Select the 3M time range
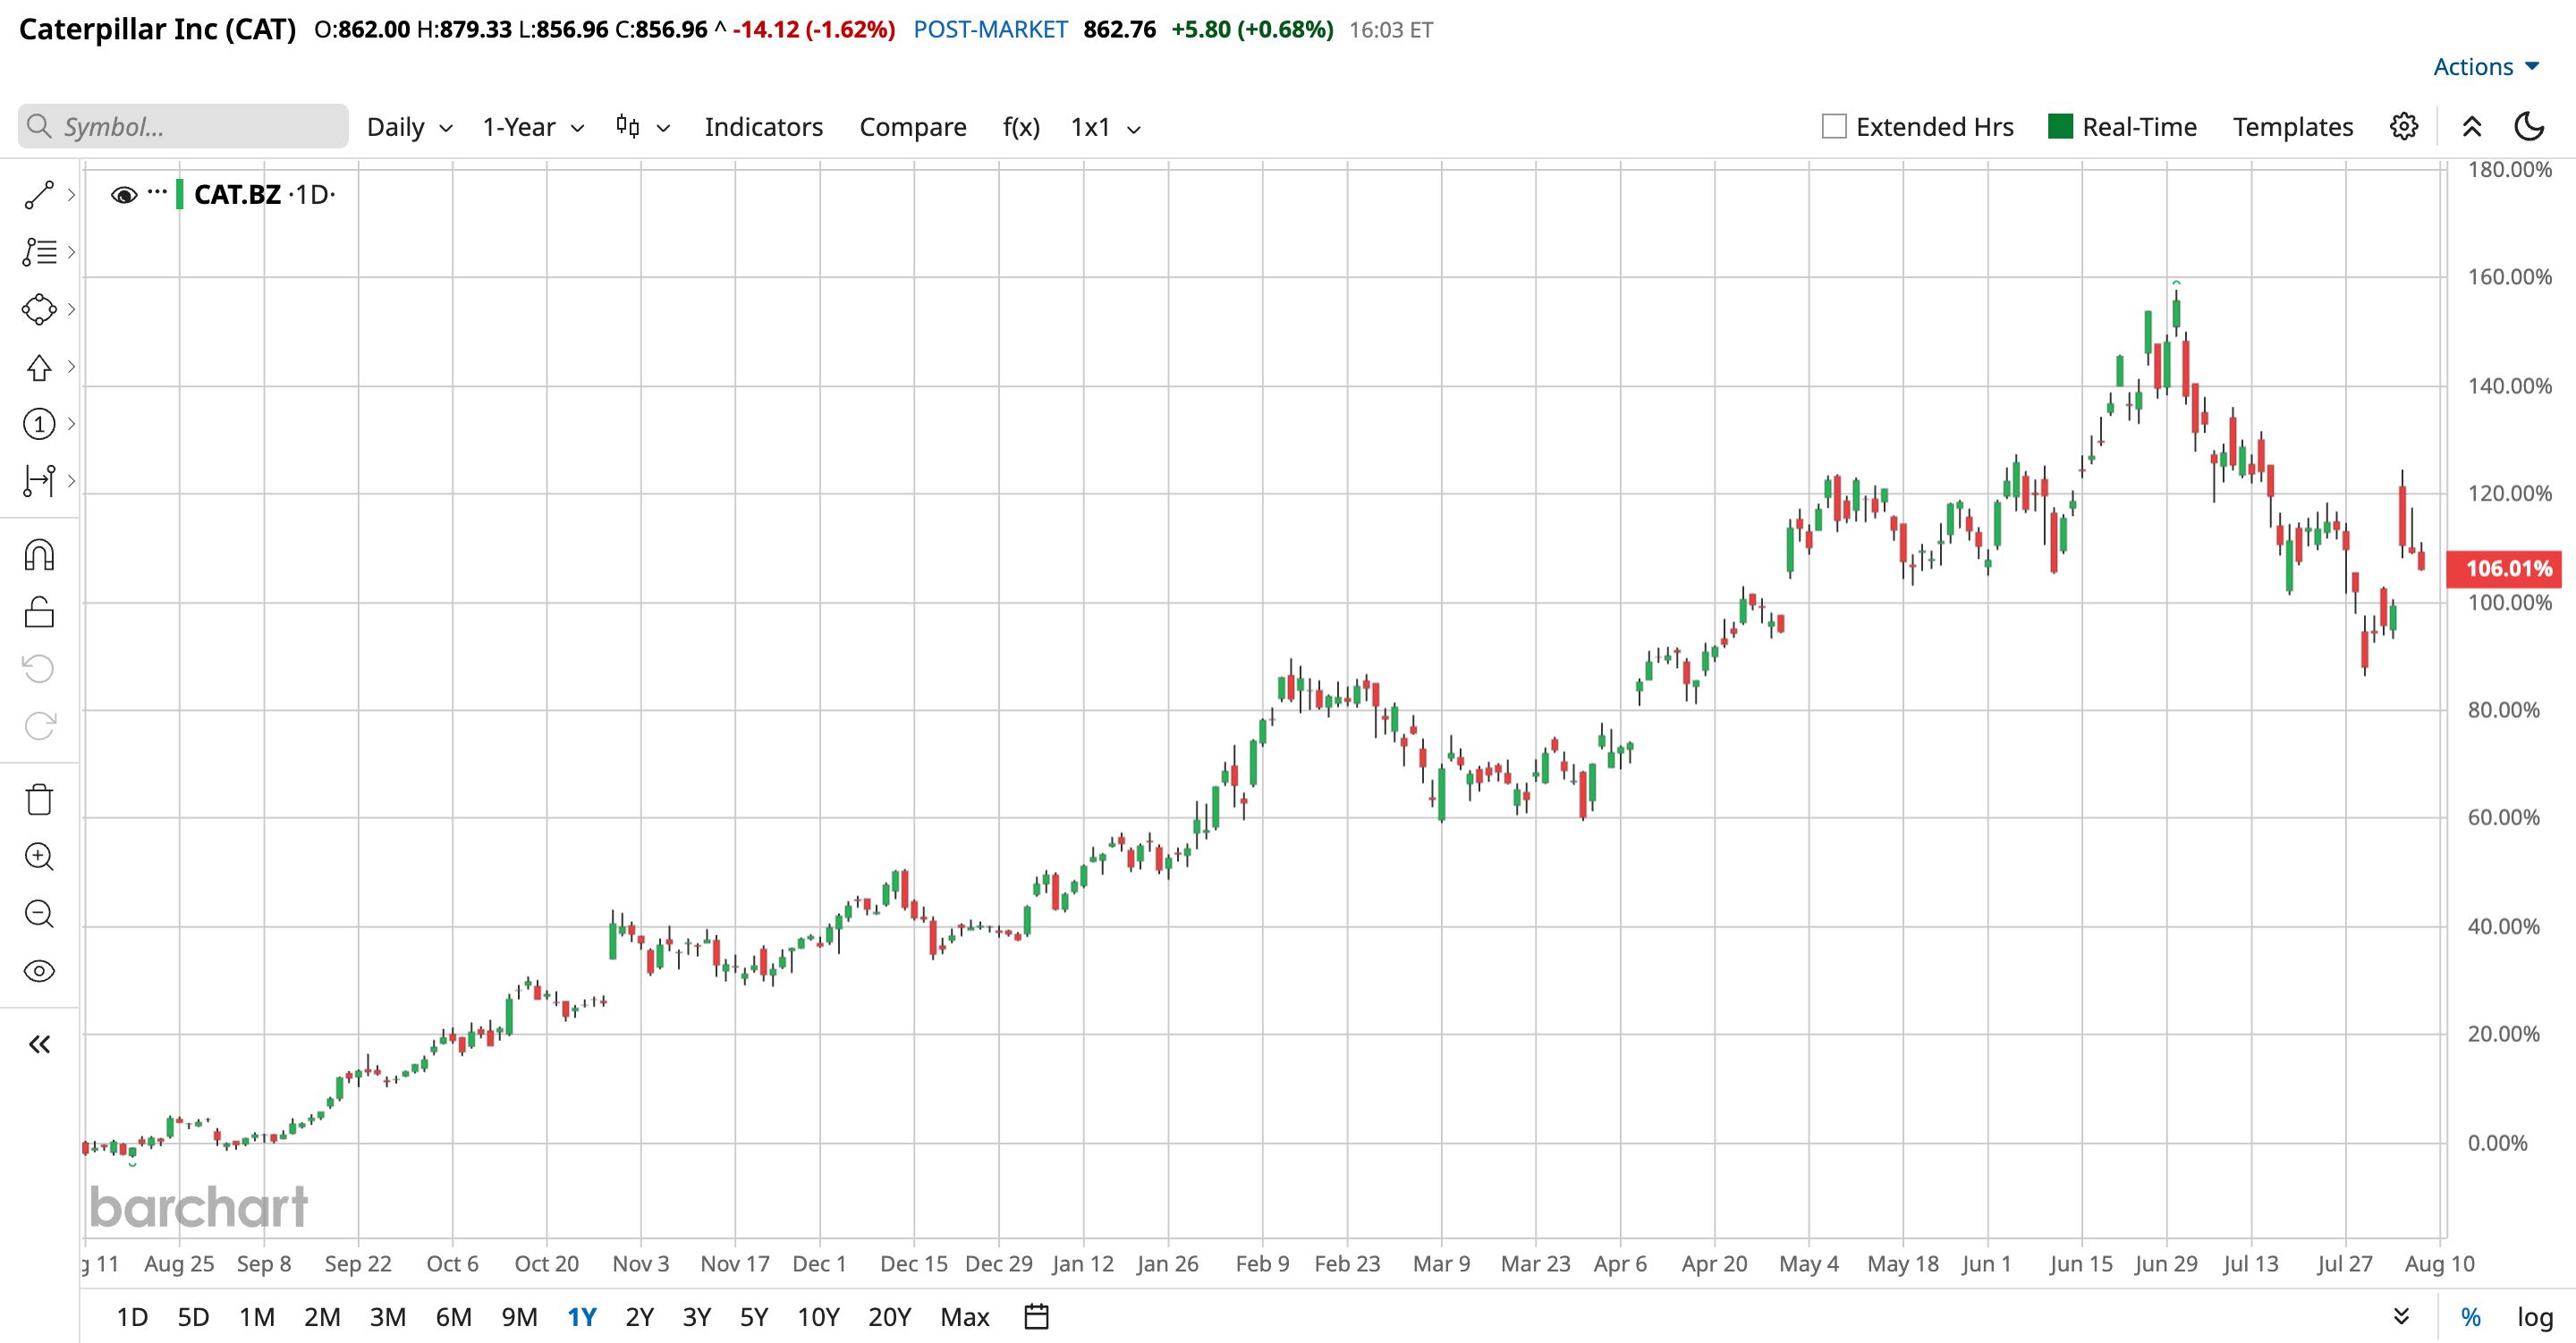 pos(388,1317)
